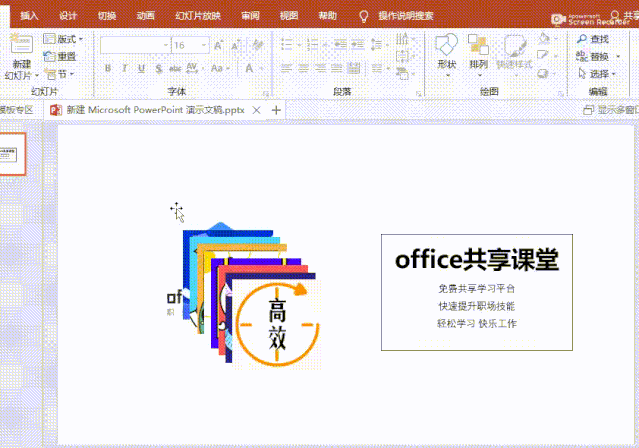Toggle Underline formatting
Viewport: 639px width, 448px height.
[141, 68]
